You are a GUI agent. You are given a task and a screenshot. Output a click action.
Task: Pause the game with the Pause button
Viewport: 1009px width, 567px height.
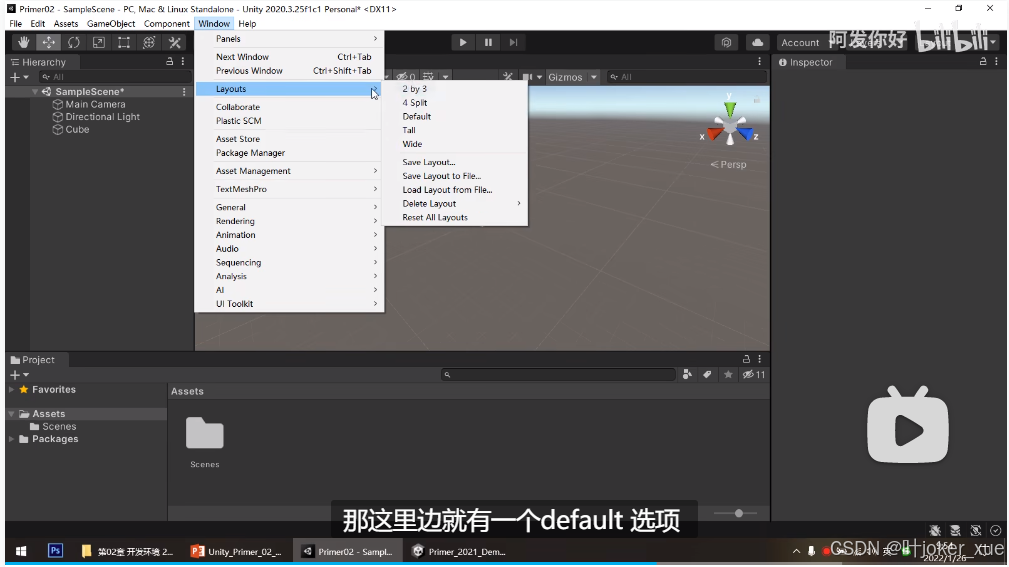pyautogui.click(x=488, y=42)
